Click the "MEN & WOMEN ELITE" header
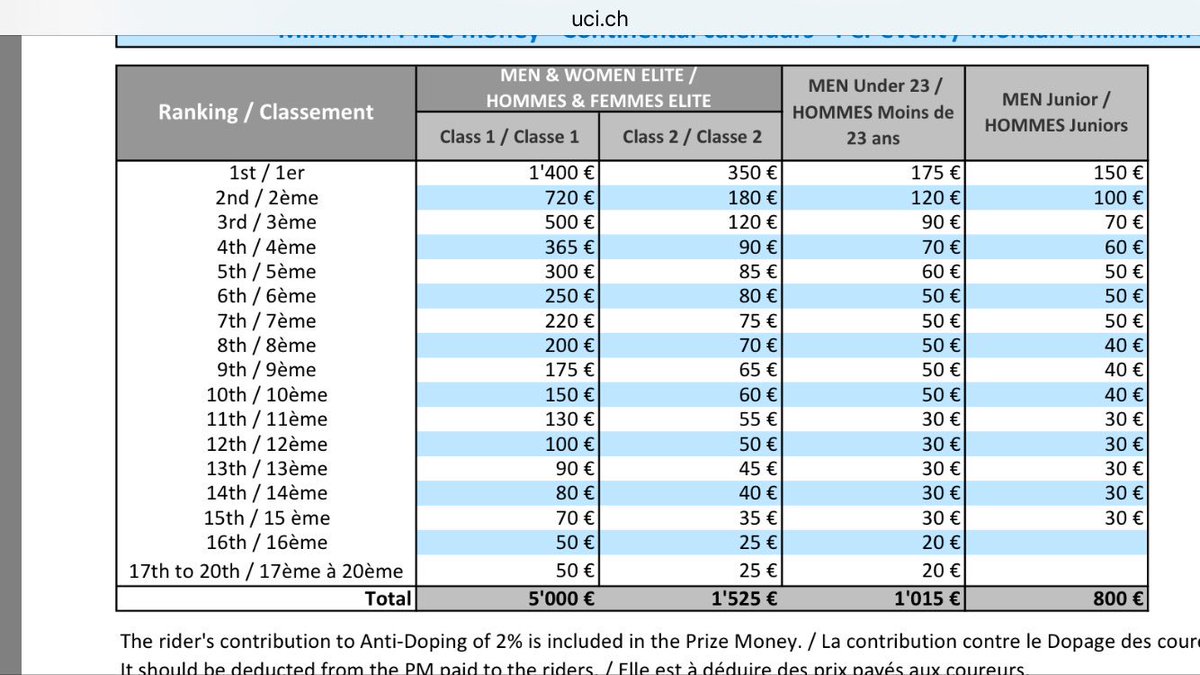The width and height of the screenshot is (1200, 675). pos(599,89)
